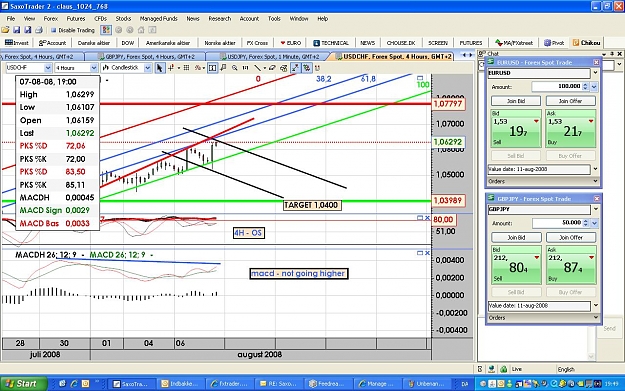Image resolution: width=625 pixels, height=391 pixels.
Task: Click the print icon in toolbar
Action: click(39, 30)
